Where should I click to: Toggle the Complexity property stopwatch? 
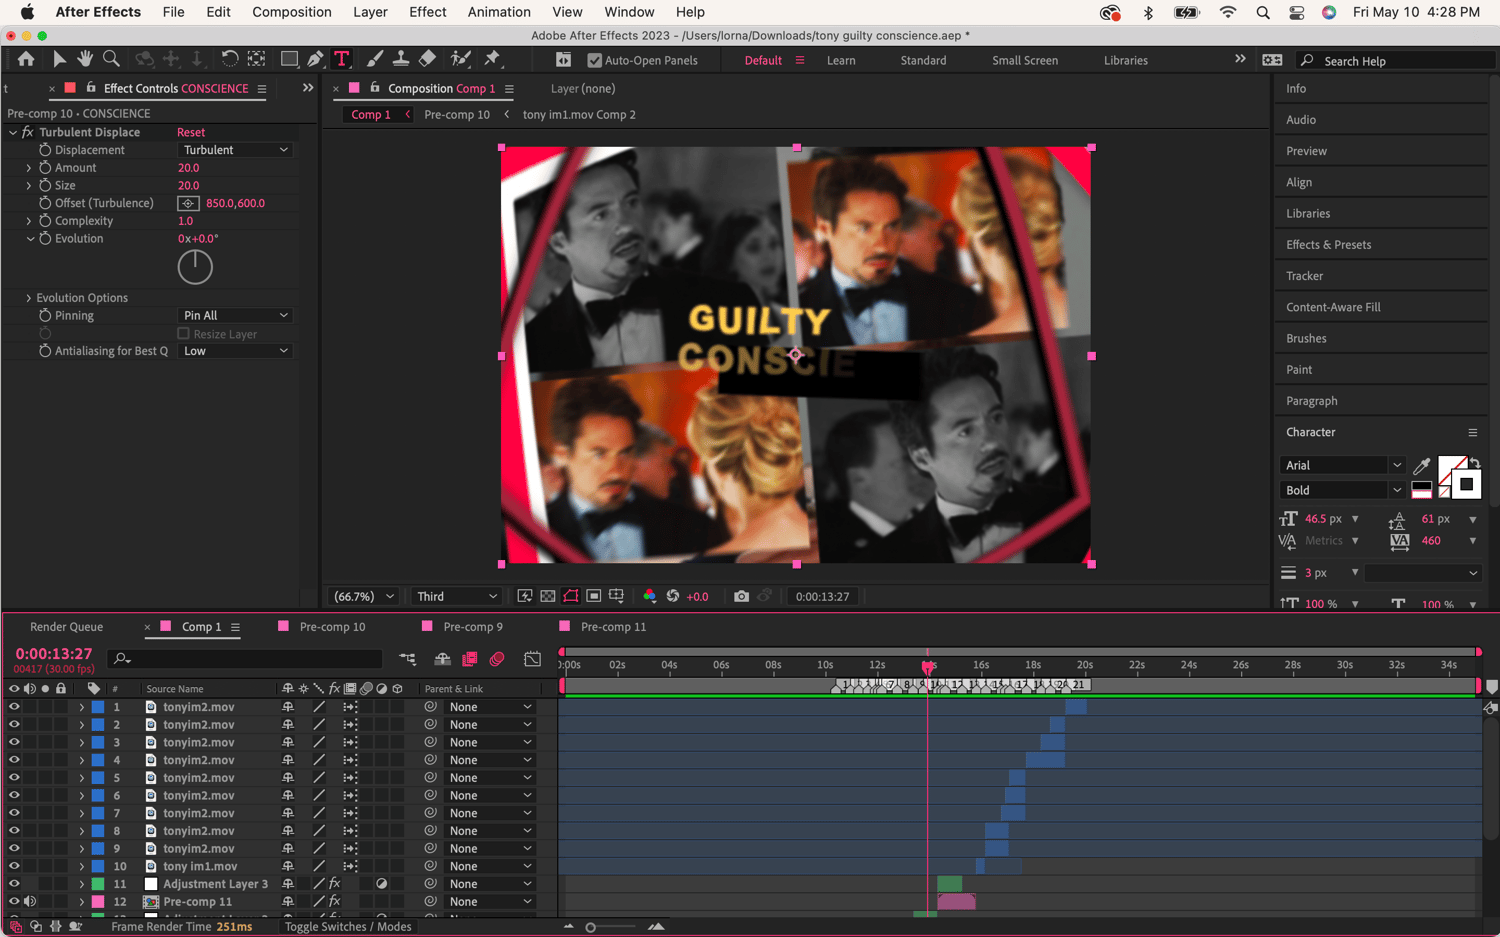tap(45, 221)
